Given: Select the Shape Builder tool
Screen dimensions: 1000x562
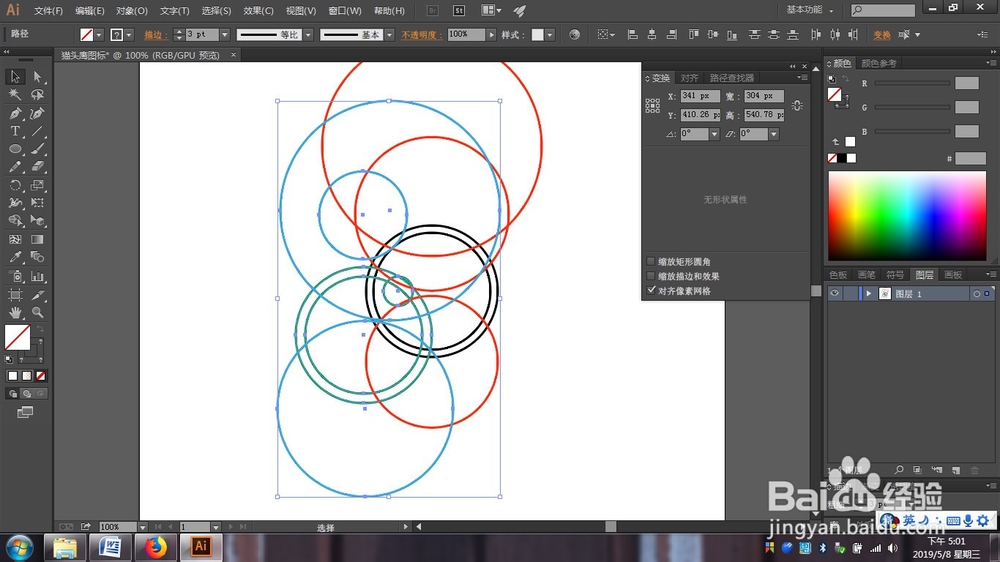Looking at the screenshot, I should [x=15, y=221].
